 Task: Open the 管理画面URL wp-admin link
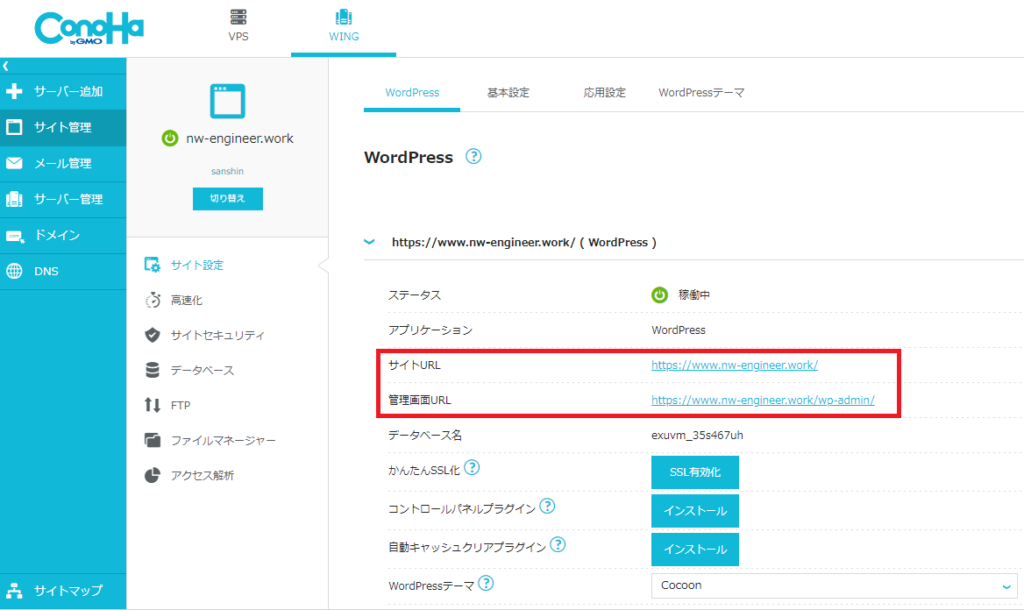tap(763, 400)
